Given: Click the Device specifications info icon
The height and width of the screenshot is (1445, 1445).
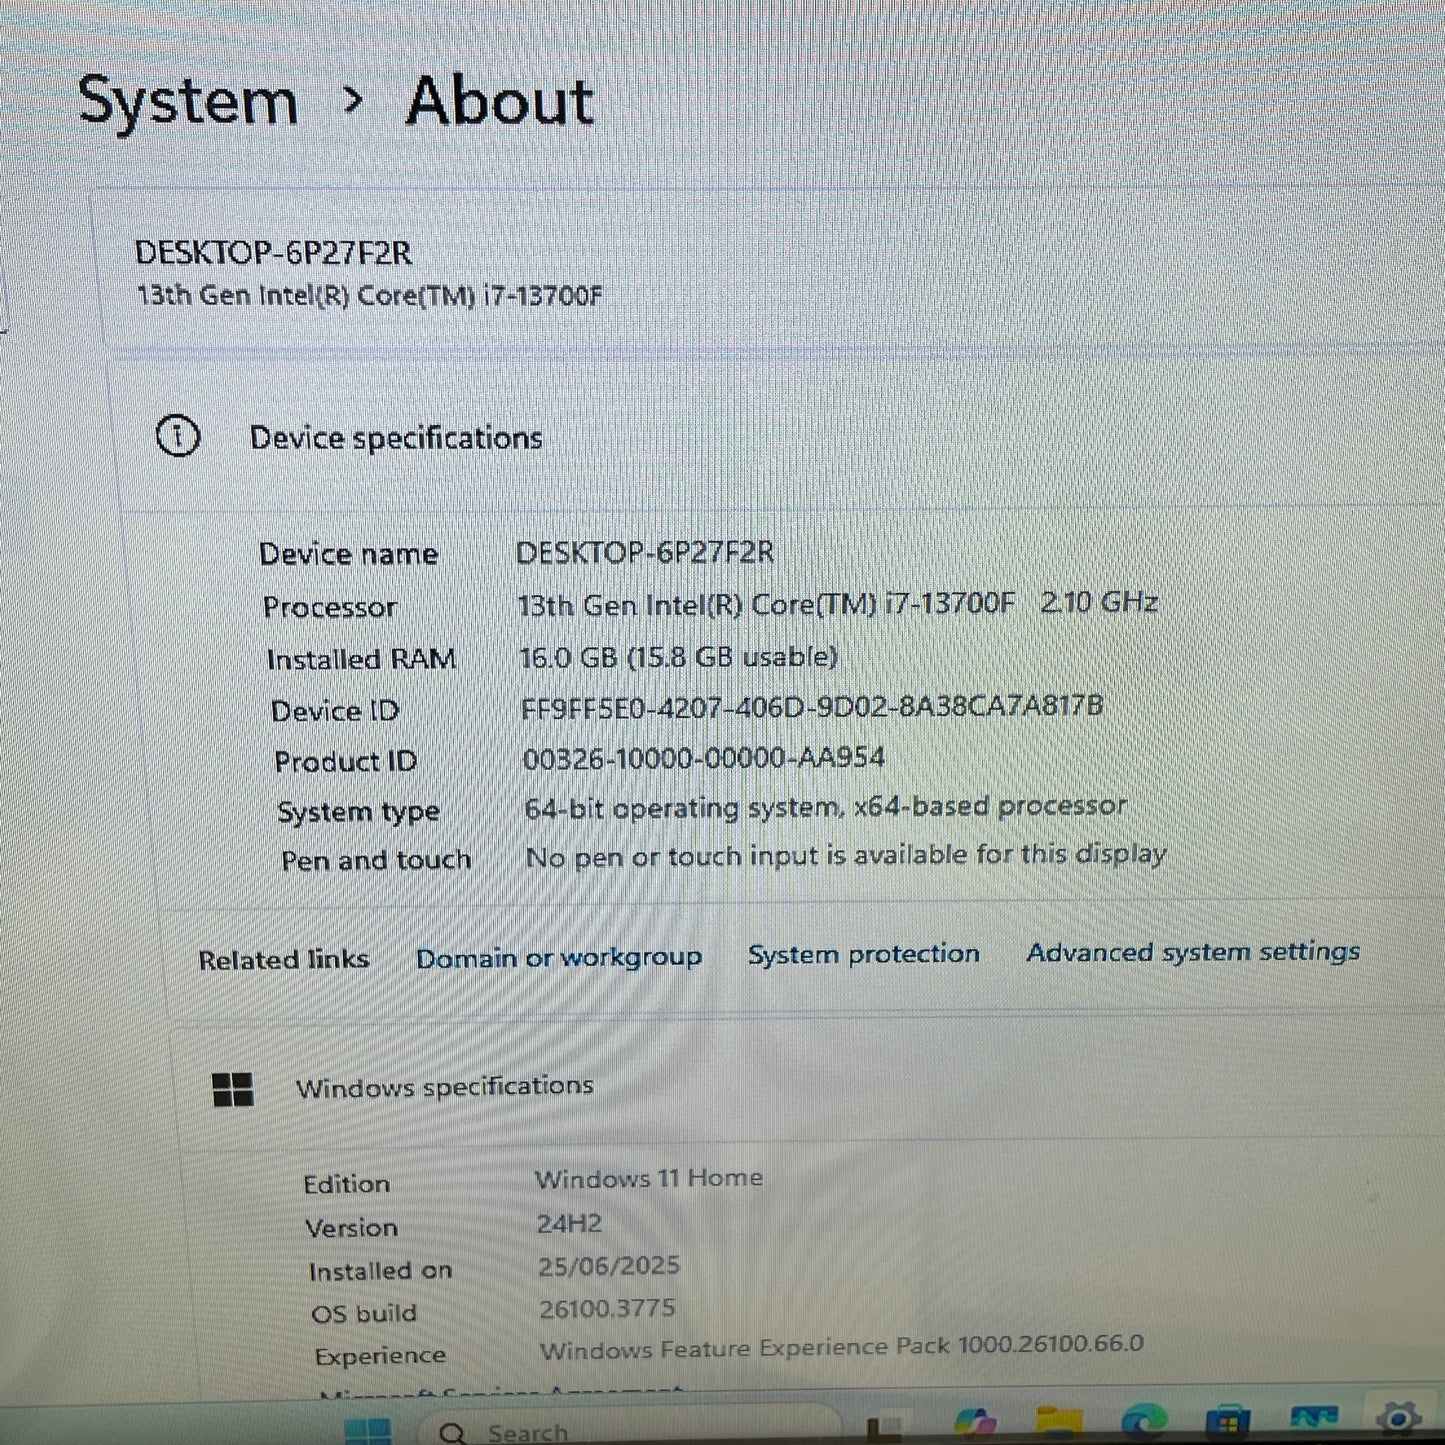Looking at the screenshot, I should (x=179, y=437).
